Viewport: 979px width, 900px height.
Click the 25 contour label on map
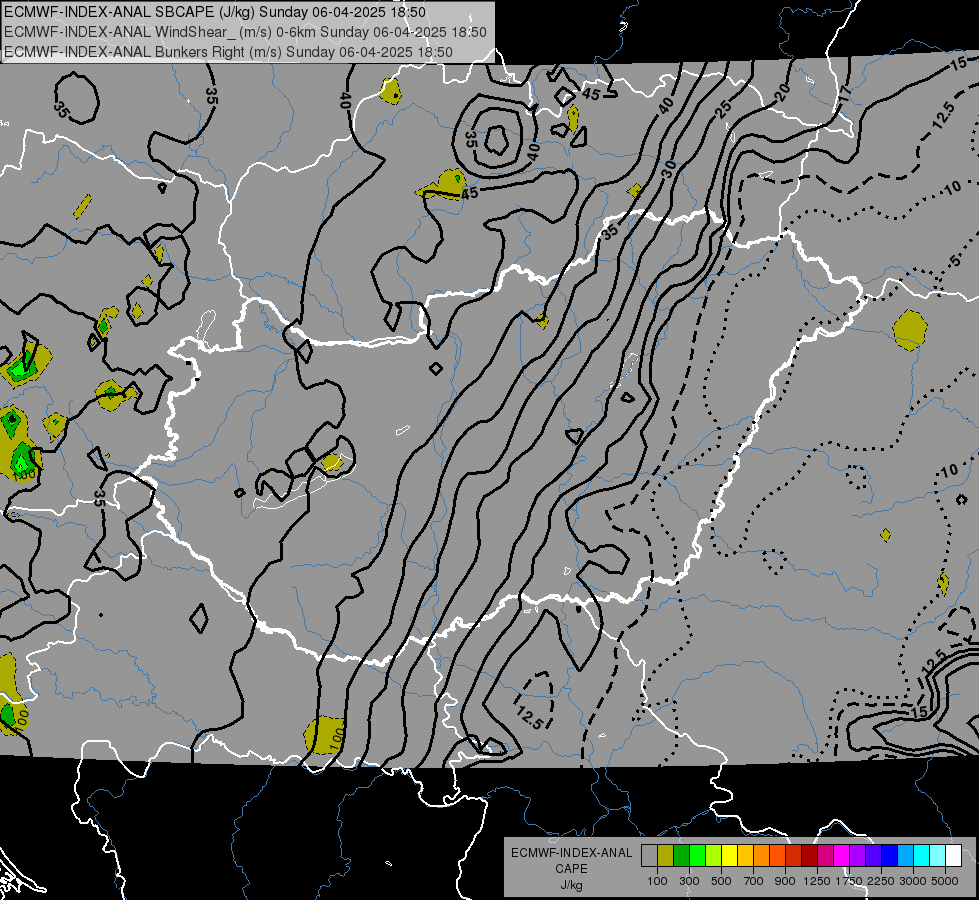(x=723, y=109)
